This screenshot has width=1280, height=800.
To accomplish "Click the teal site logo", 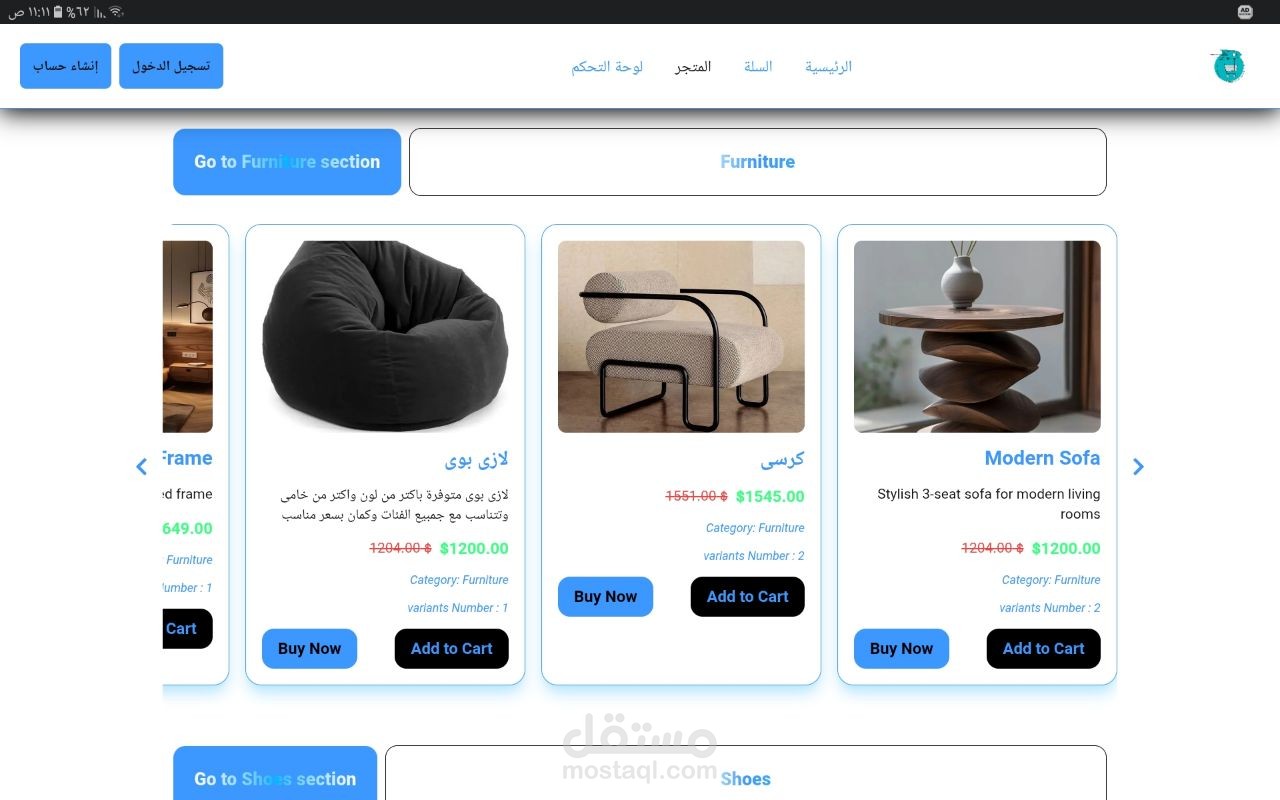I will (1228, 66).
